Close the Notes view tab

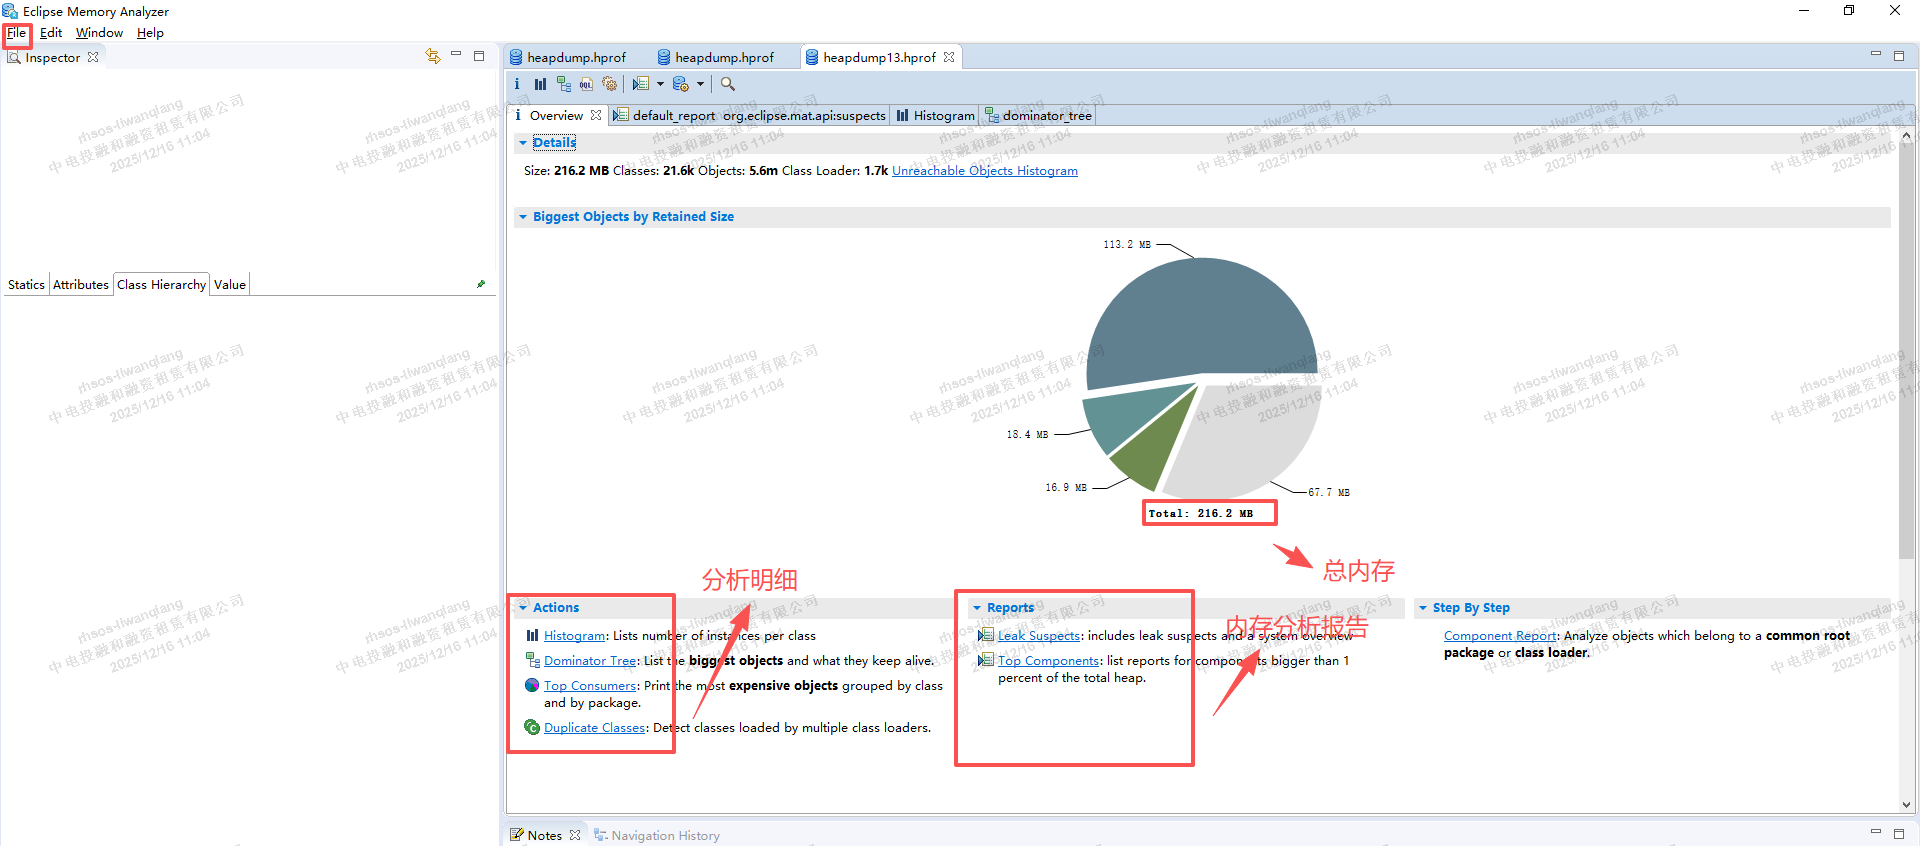[x=575, y=835]
